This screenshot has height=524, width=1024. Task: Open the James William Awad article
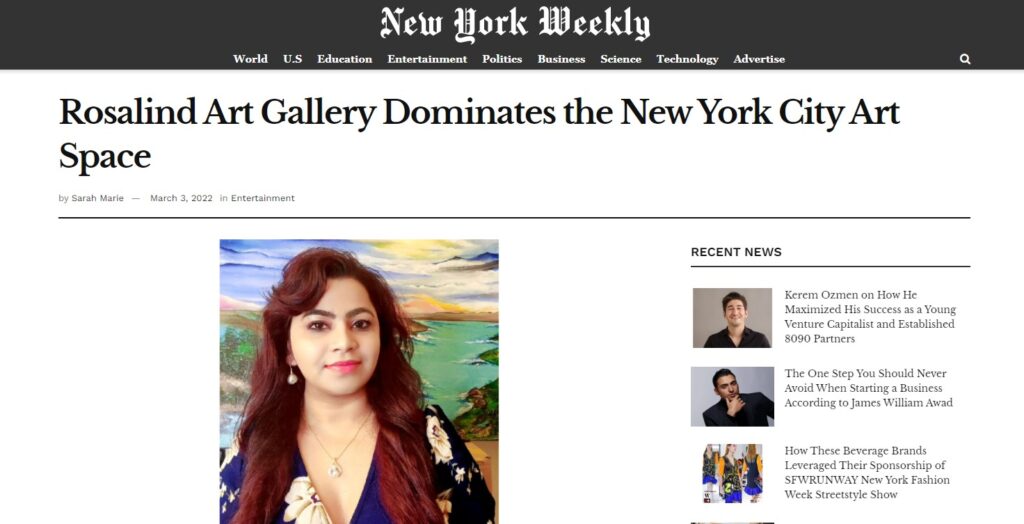click(x=869, y=388)
